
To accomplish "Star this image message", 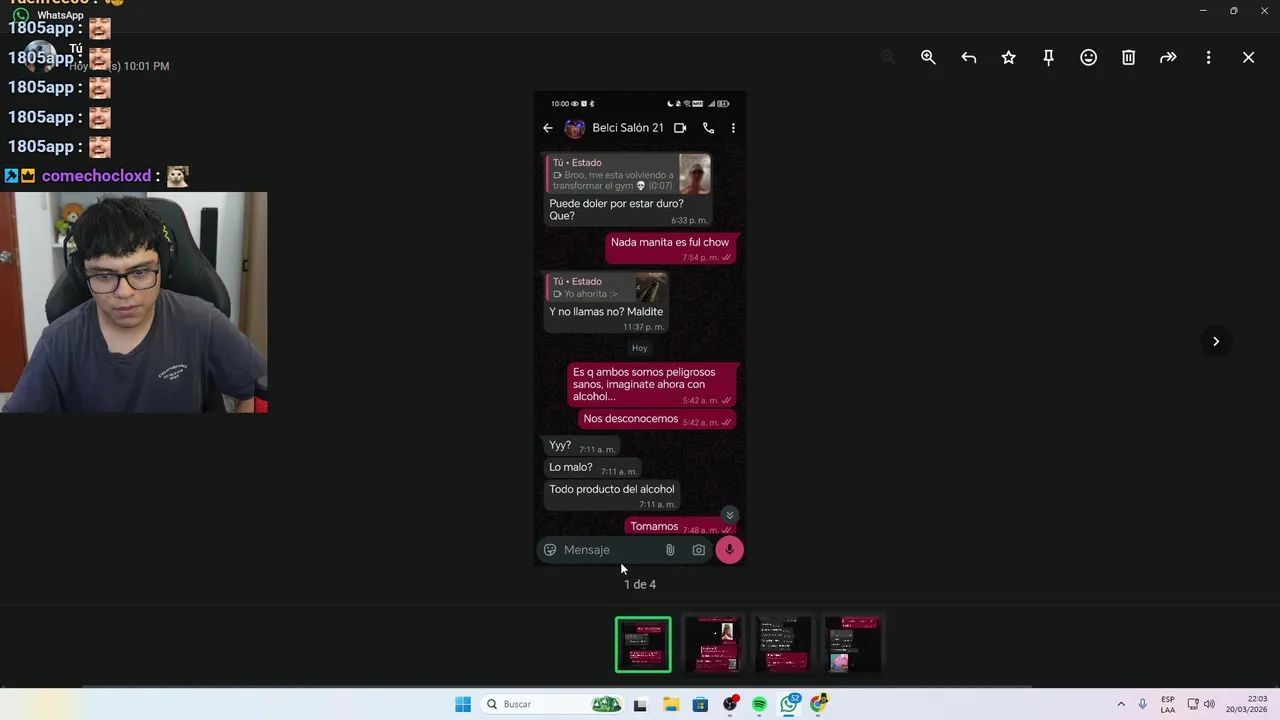I will click(x=1008, y=58).
